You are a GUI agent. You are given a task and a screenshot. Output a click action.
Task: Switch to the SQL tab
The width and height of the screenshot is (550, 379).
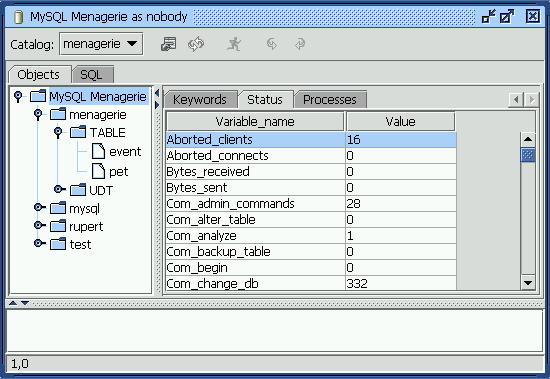pos(92,74)
